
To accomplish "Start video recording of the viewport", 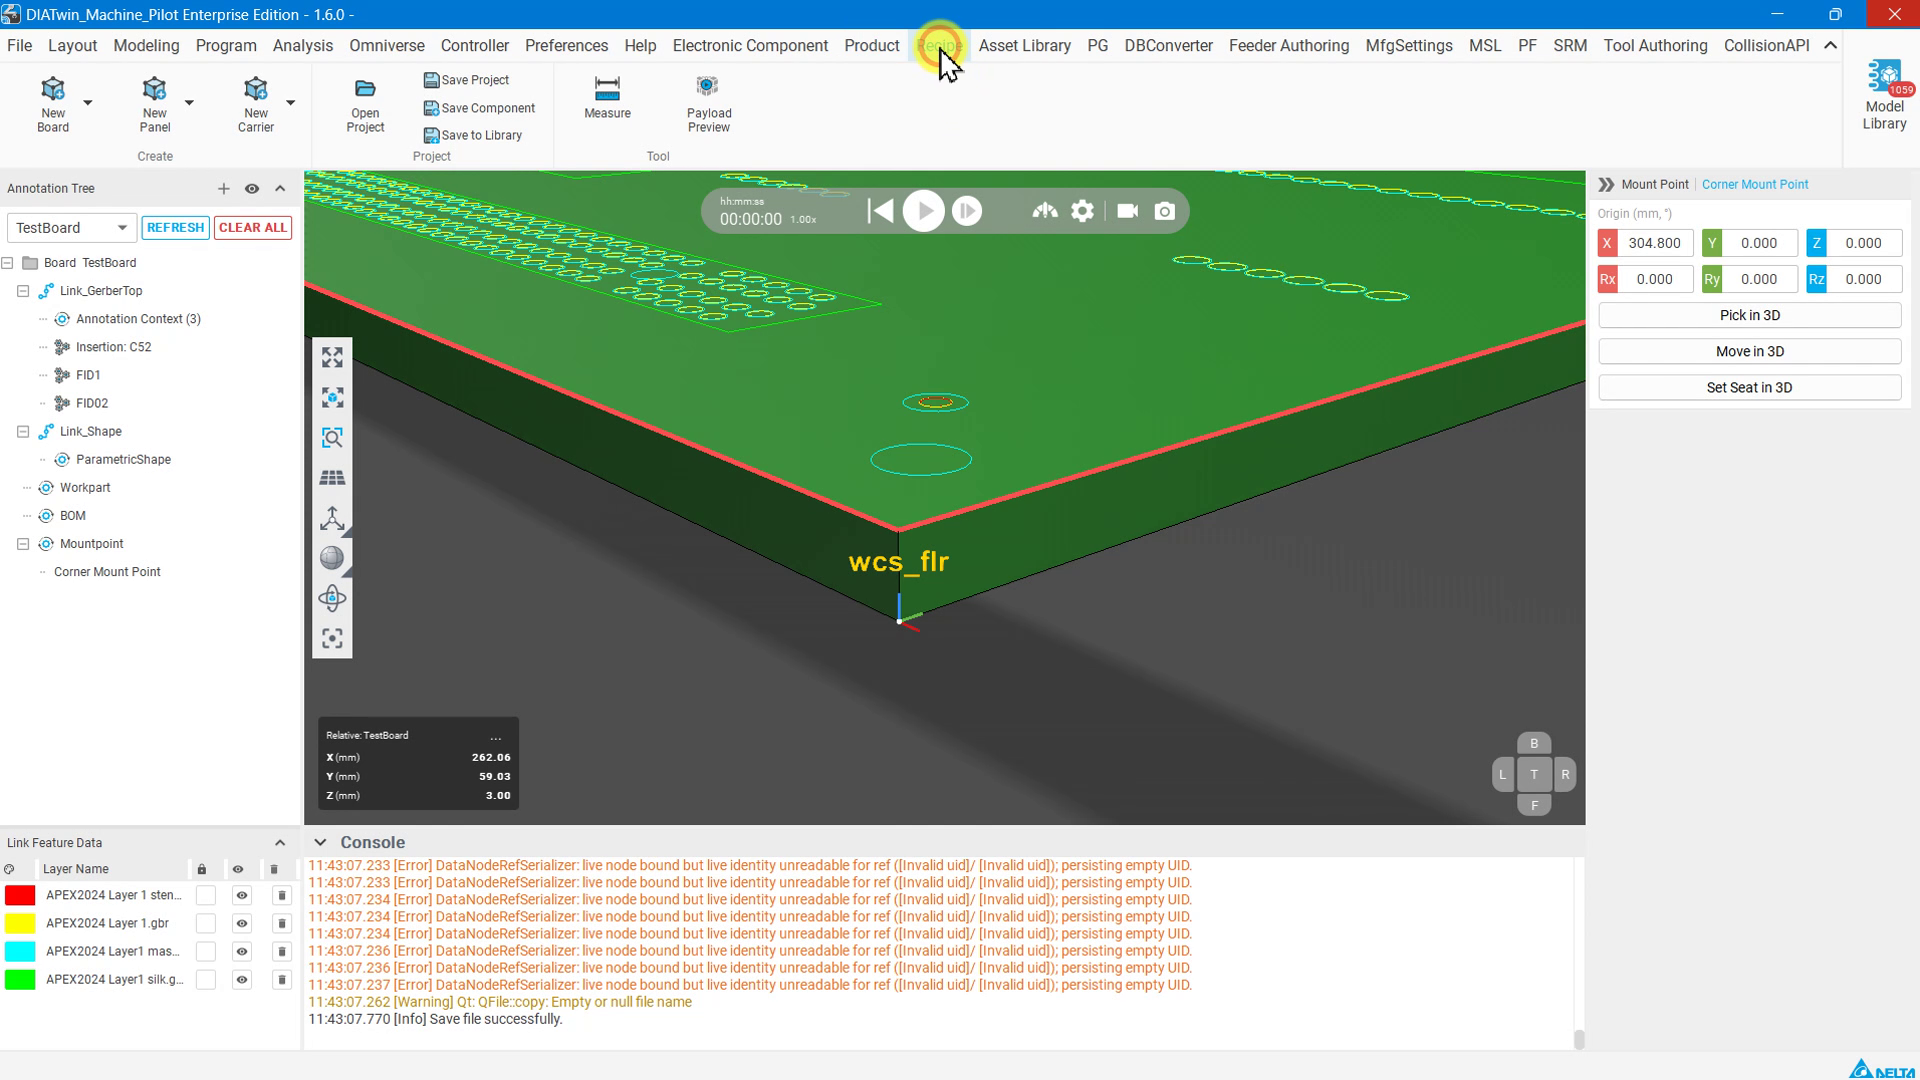I will tap(1127, 211).
